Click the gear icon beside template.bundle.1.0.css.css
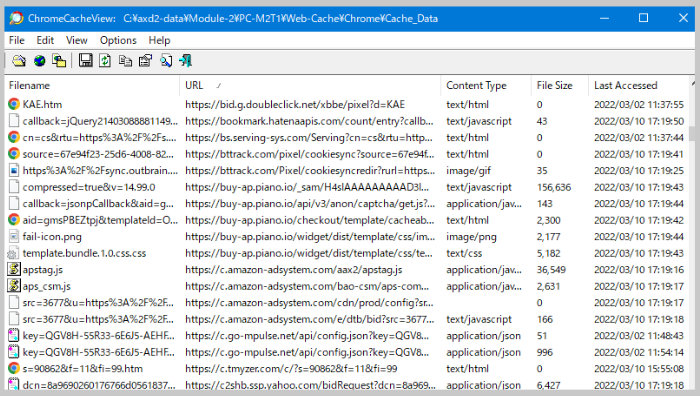The height and width of the screenshot is (396, 700). [14, 253]
